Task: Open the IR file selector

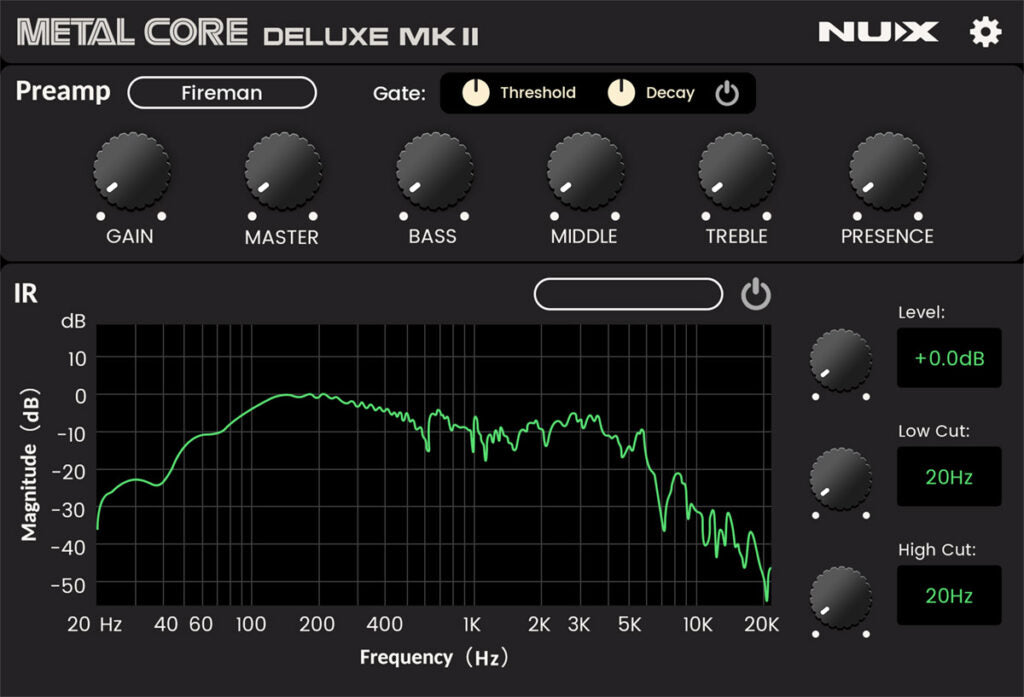Action: pyautogui.click(x=628, y=293)
